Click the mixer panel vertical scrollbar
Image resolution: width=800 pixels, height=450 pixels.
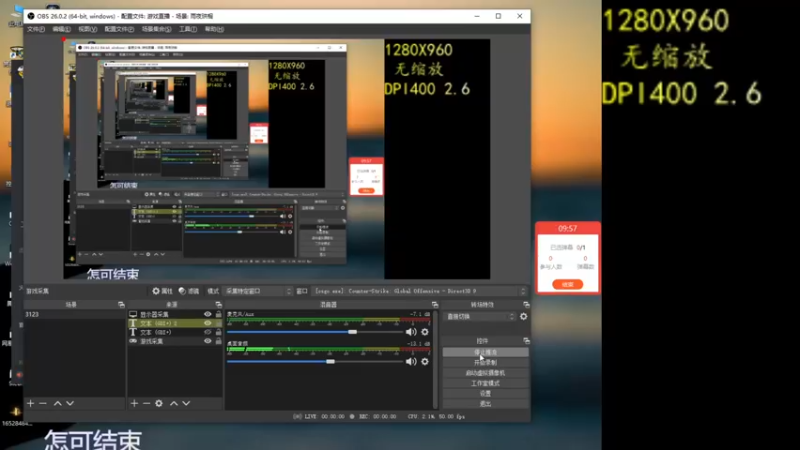tap(435, 359)
